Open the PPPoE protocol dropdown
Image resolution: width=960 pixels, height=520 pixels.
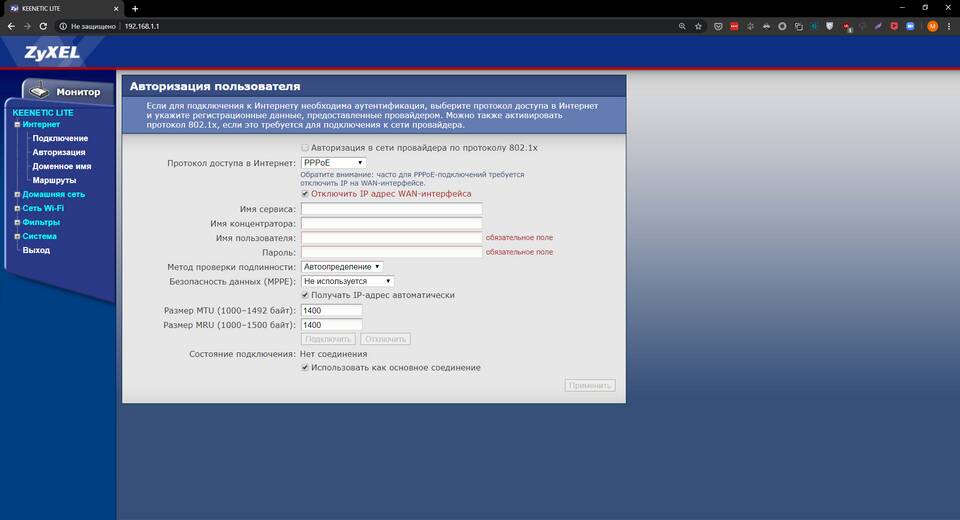tap(333, 162)
